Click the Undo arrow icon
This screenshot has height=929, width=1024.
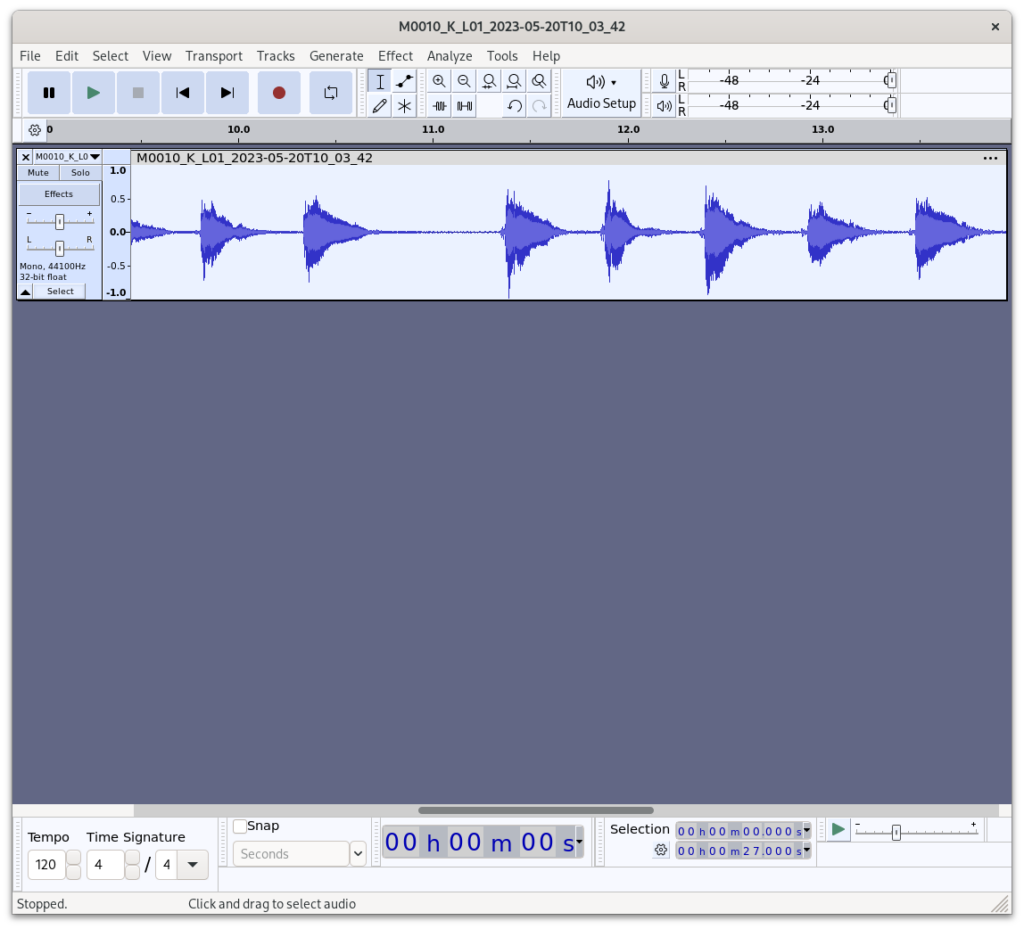tap(514, 106)
